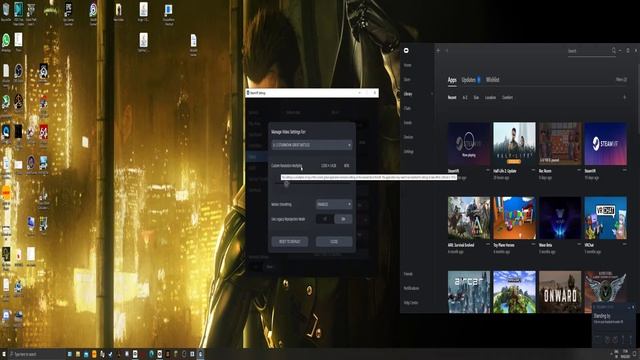Open options menu for Half-Life 2: Update

533,171
